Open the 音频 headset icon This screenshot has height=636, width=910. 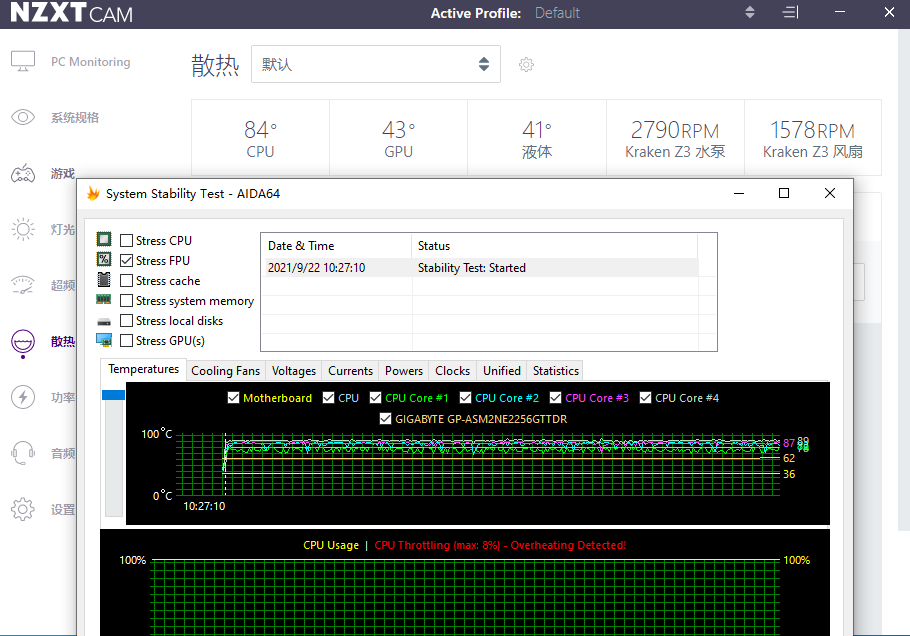tap(23, 453)
